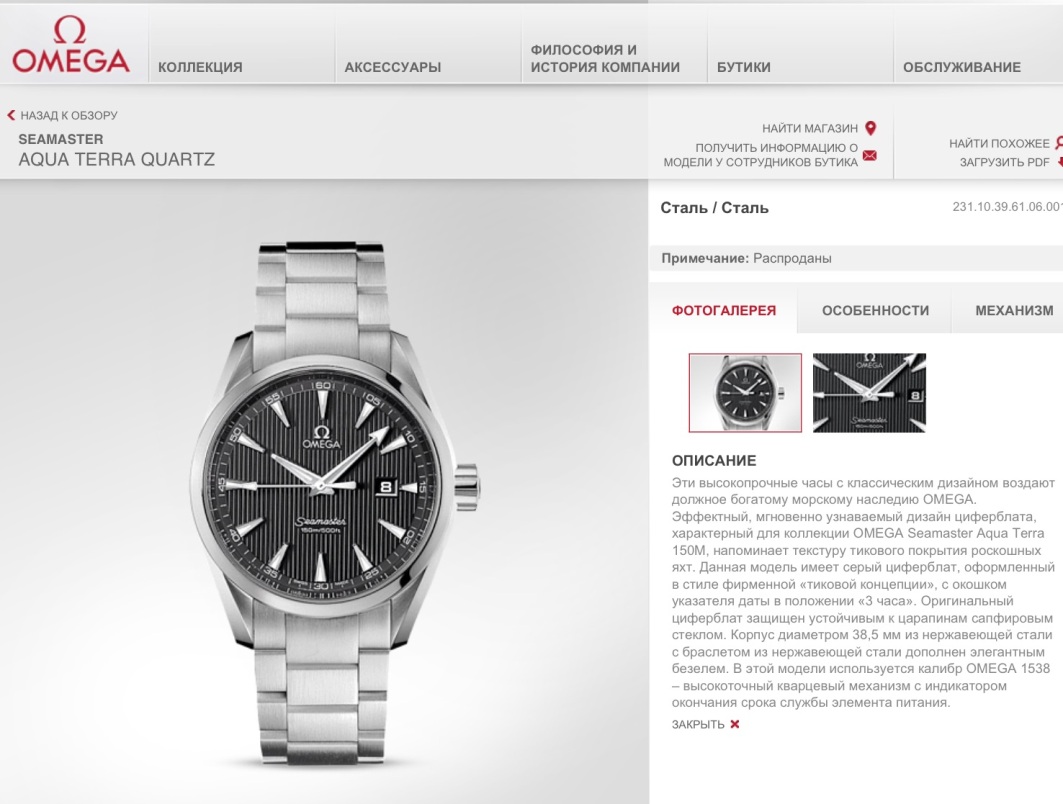1063x804 pixels.
Task: Open the АКСЕССУАРЫ menu
Action: (x=393, y=67)
